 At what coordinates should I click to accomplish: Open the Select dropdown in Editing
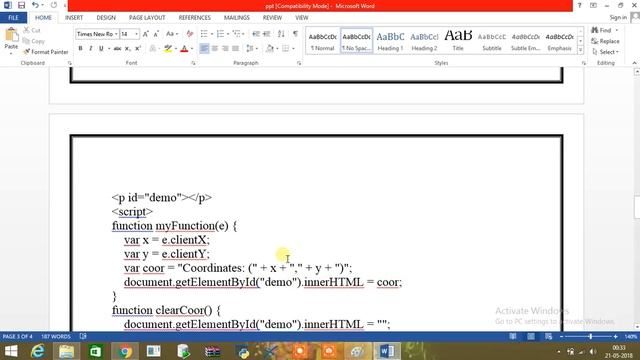click(605, 52)
